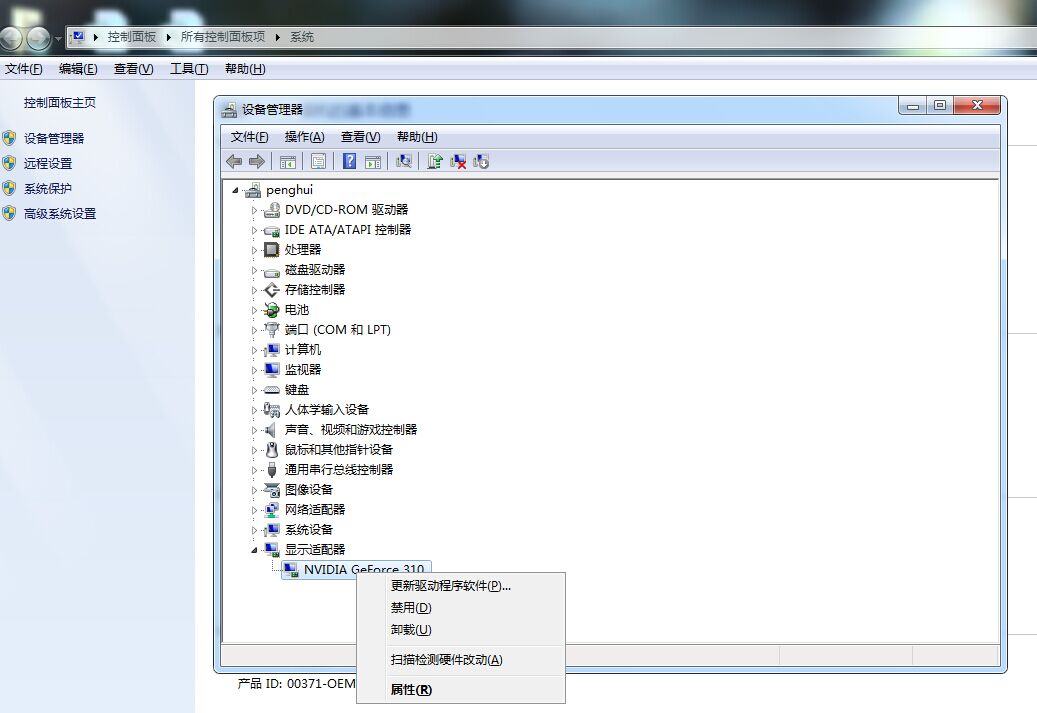Select the 存储控制器 icon
Viewport: 1037px width, 713px height.
coord(272,290)
